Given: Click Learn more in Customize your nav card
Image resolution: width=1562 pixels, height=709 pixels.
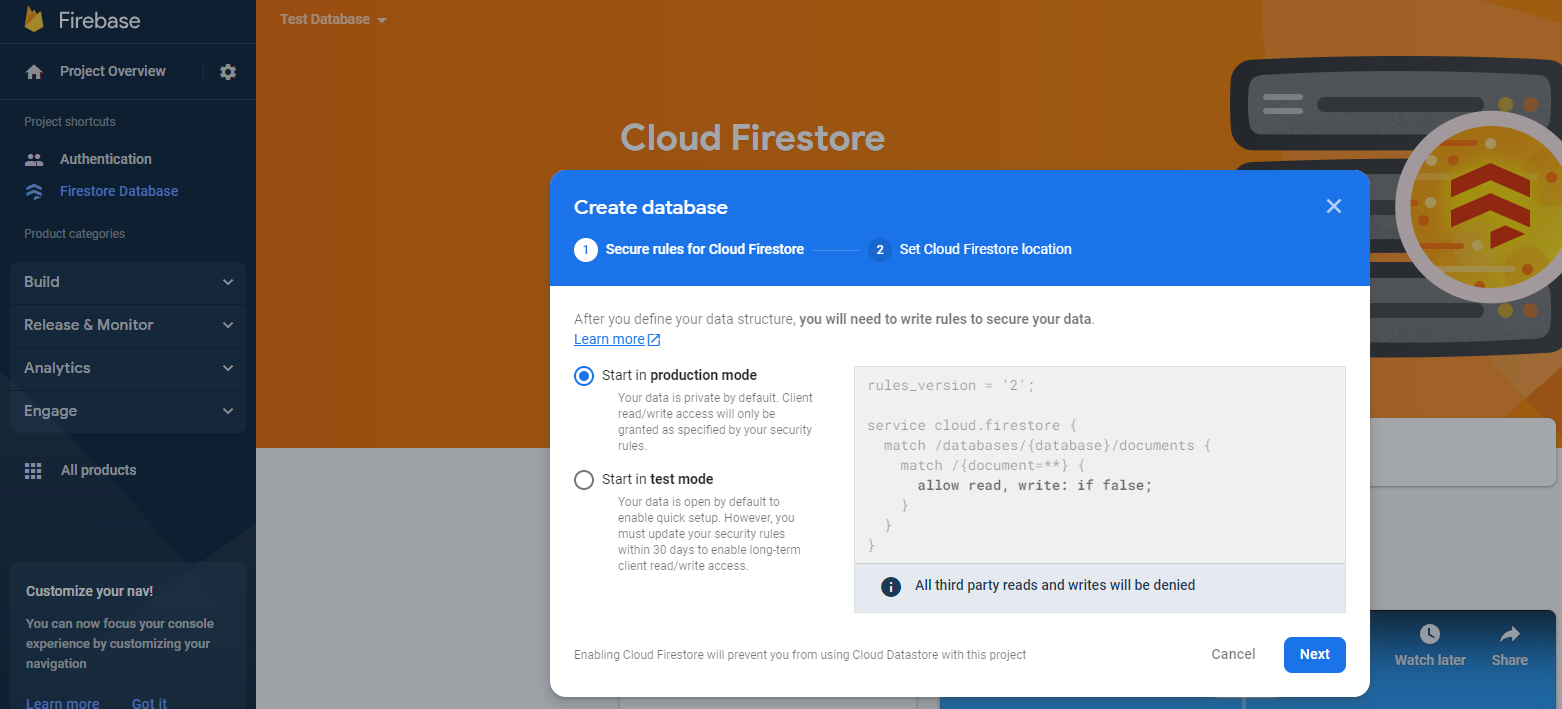Looking at the screenshot, I should tap(63, 703).
